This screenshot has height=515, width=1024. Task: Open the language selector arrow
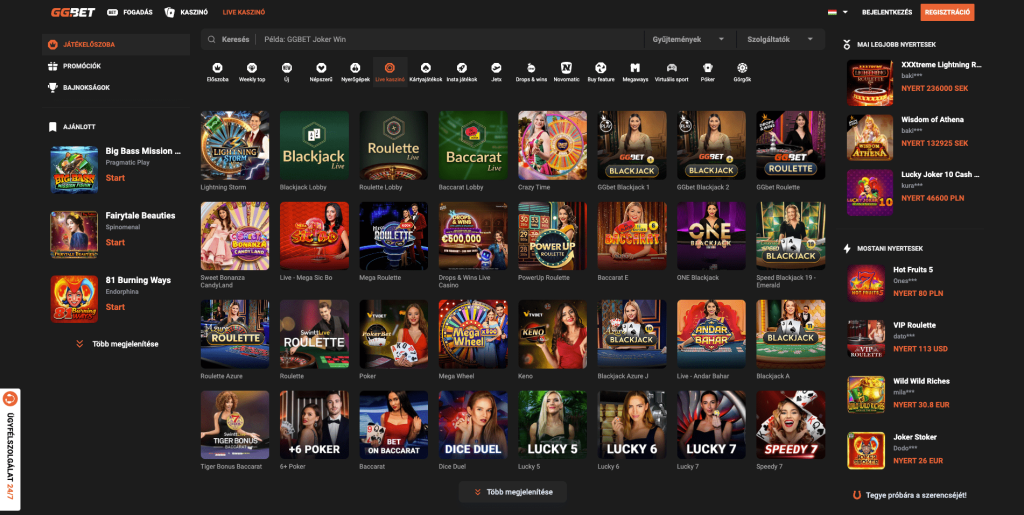[x=845, y=12]
